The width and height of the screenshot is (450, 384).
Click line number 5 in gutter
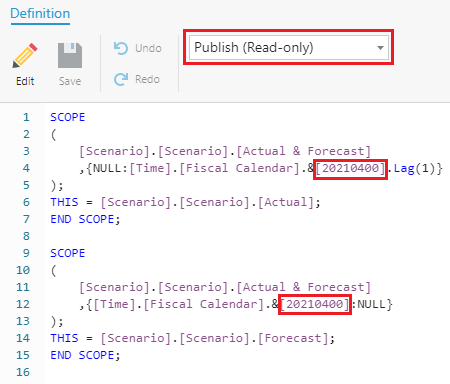click(x=26, y=185)
